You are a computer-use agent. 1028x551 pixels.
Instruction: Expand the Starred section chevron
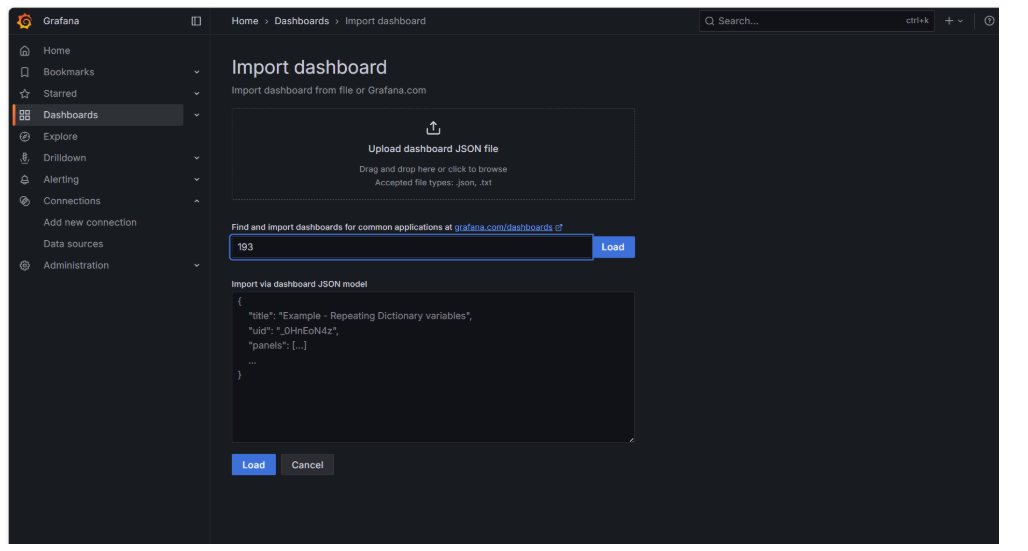[197, 94]
